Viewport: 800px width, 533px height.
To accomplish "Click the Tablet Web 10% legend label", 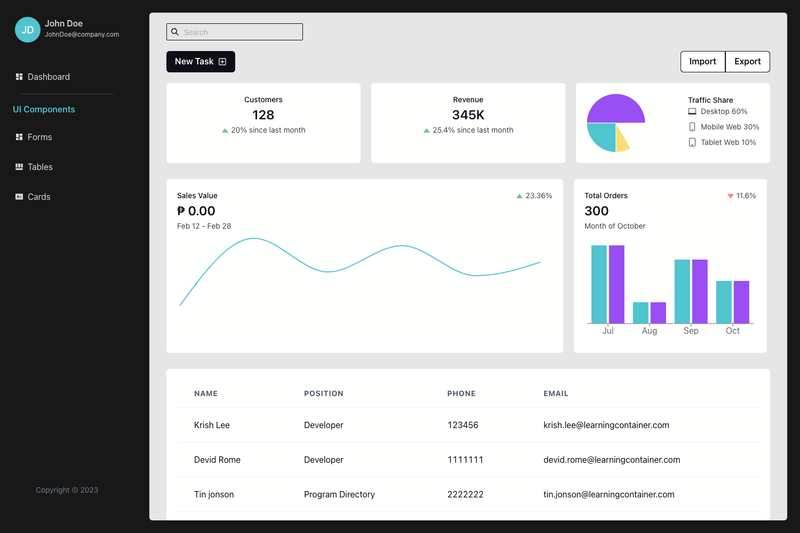I will [728, 142].
